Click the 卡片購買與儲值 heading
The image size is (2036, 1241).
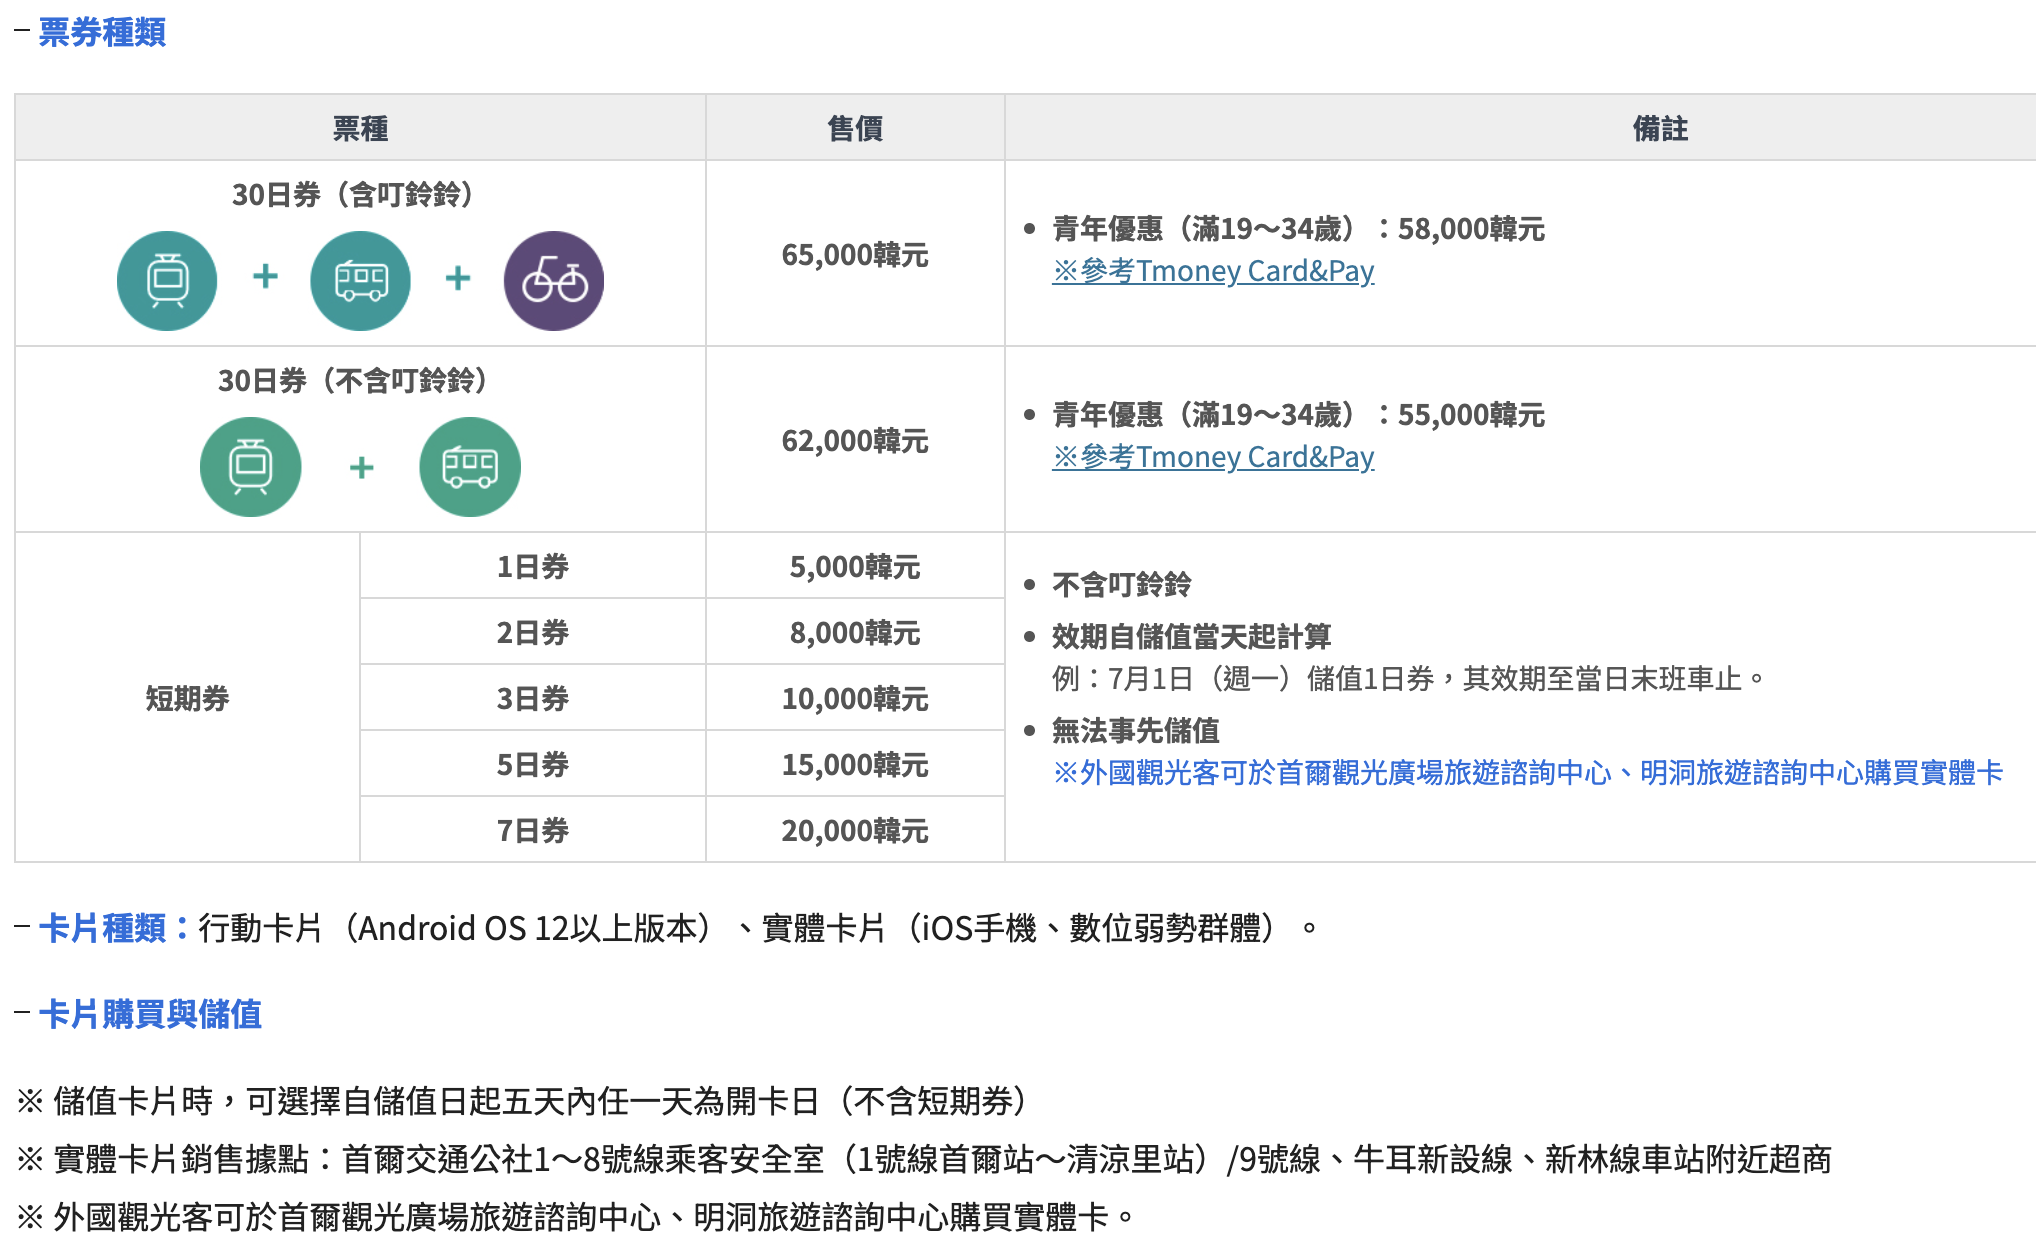(x=150, y=1014)
